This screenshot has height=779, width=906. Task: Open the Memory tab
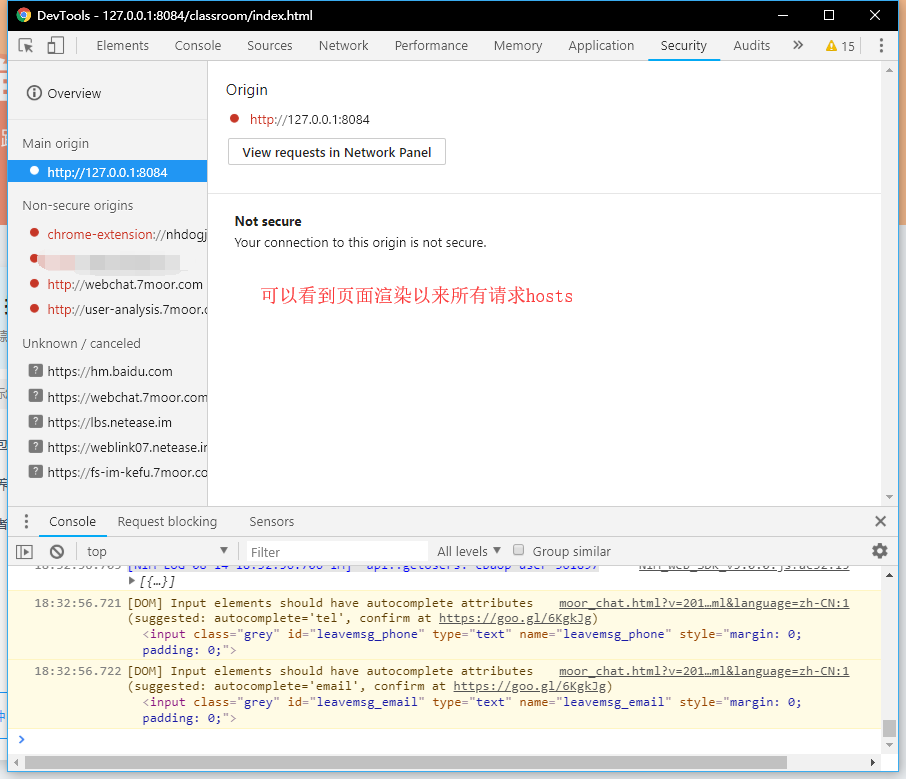pyautogui.click(x=518, y=46)
